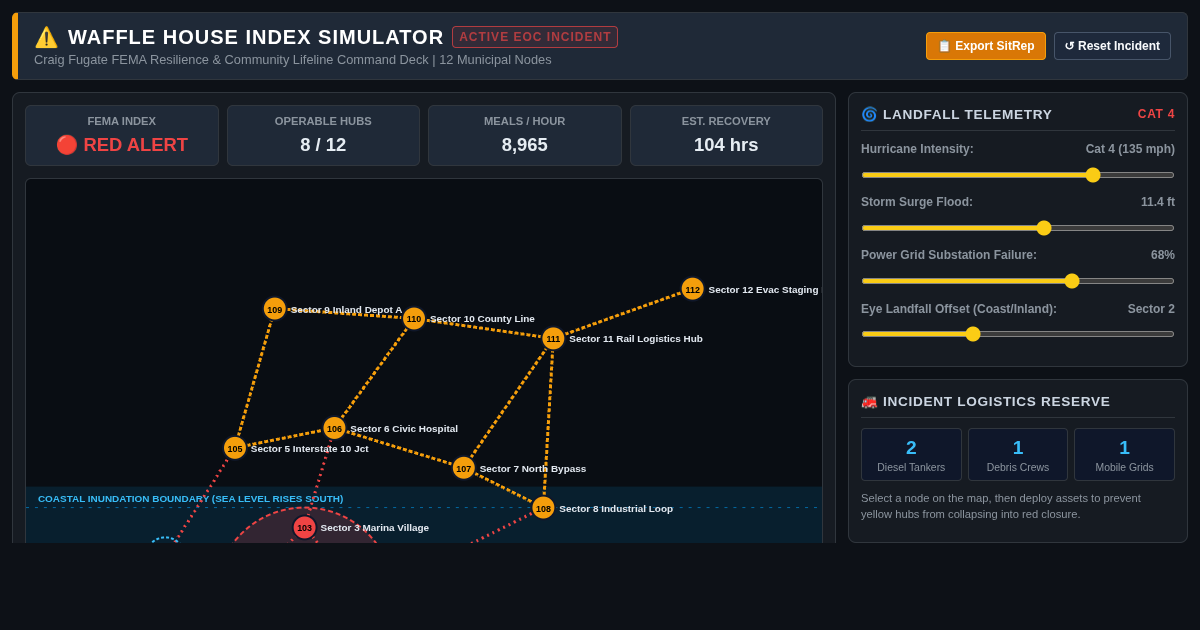1200x630 pixels.
Task: Adjust Power Grid Substation Failure slider
Action: pyautogui.click(x=1018, y=281)
